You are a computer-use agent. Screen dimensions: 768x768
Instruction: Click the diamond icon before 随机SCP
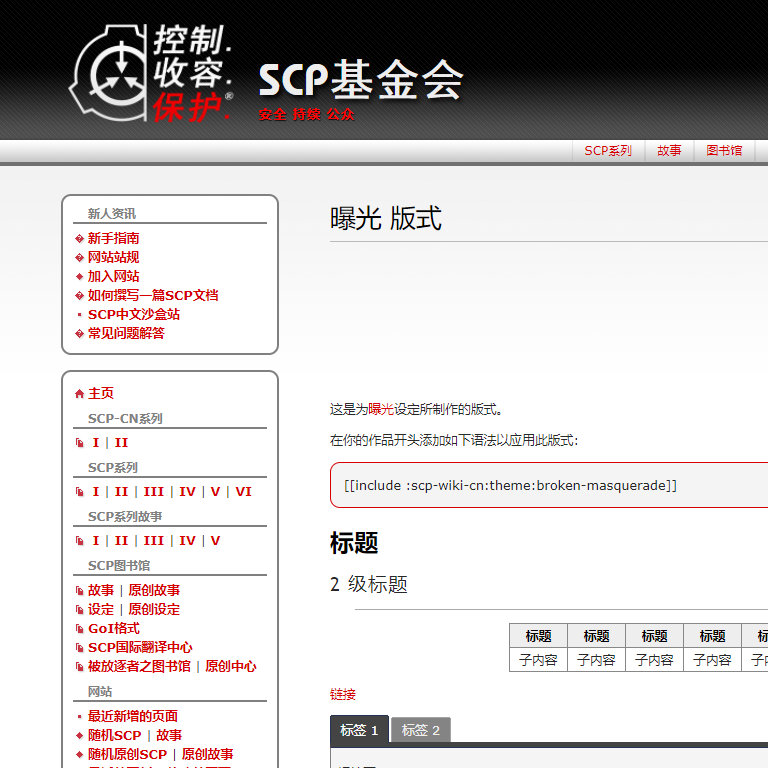(80, 736)
